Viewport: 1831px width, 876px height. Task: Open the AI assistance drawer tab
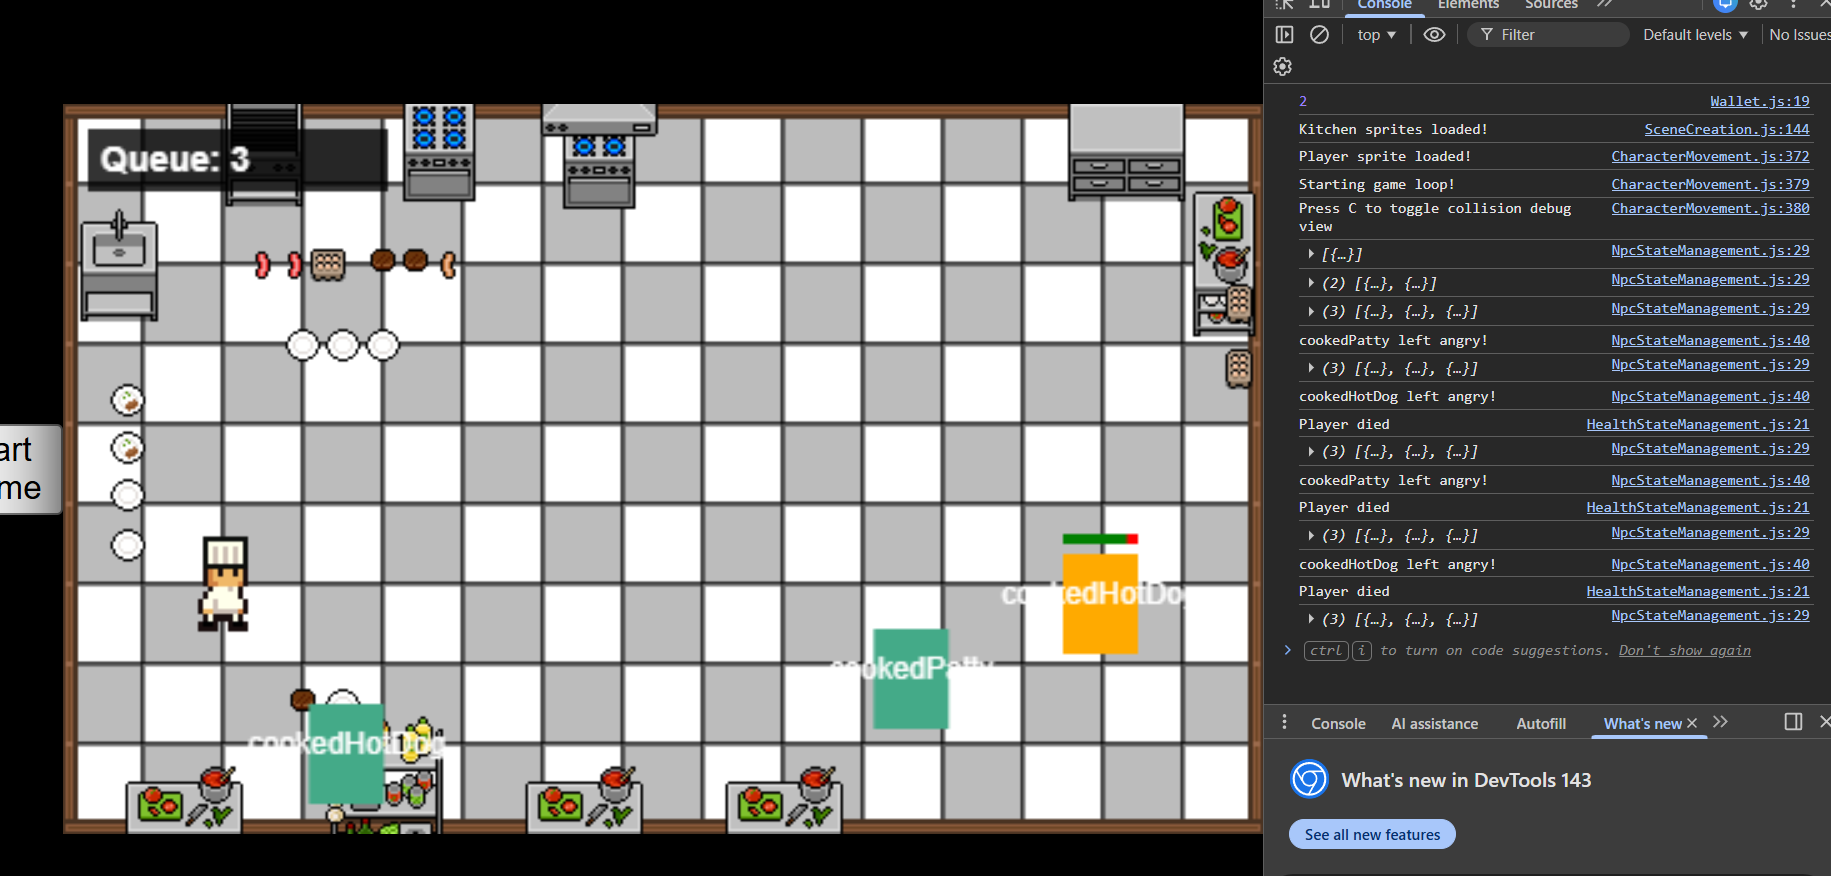click(x=1434, y=724)
